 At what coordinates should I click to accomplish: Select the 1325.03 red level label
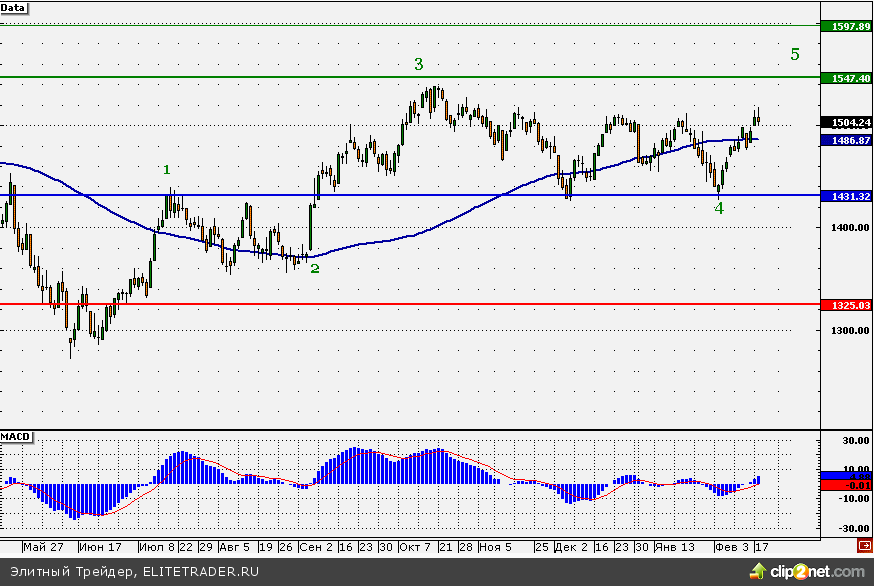click(845, 304)
